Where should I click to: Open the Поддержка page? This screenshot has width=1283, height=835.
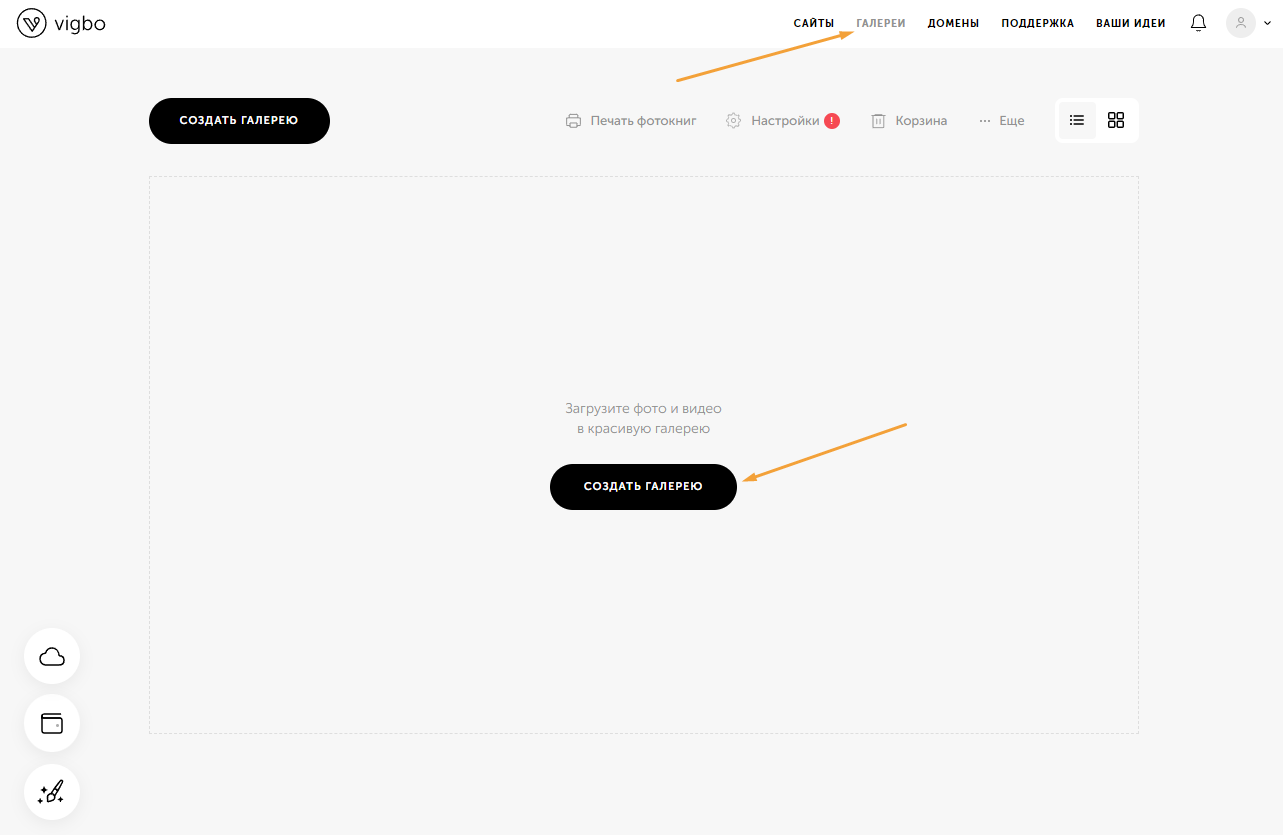click(1038, 23)
